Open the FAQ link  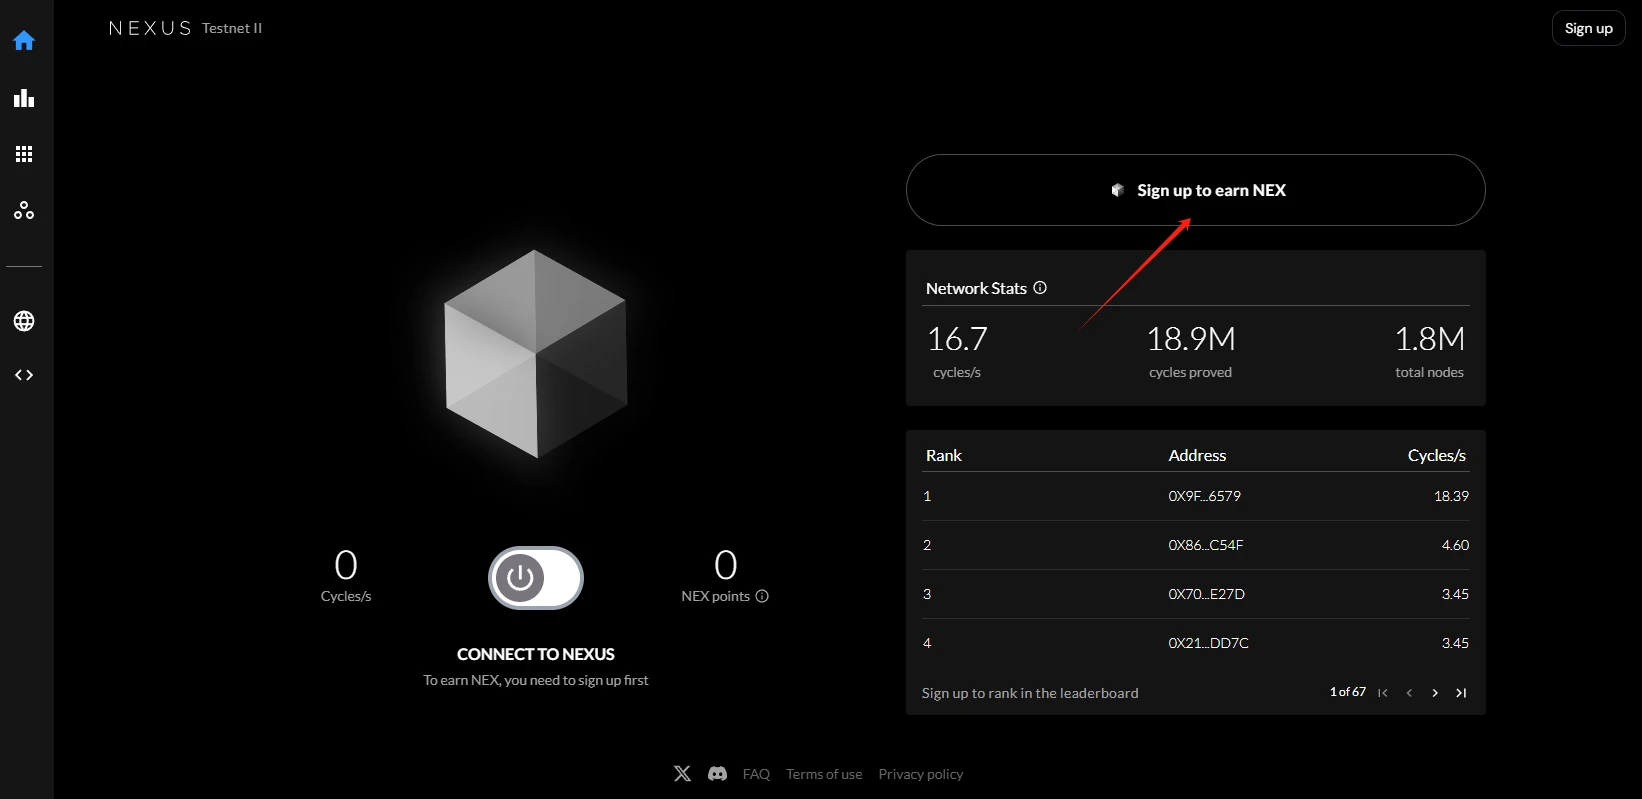tap(756, 774)
